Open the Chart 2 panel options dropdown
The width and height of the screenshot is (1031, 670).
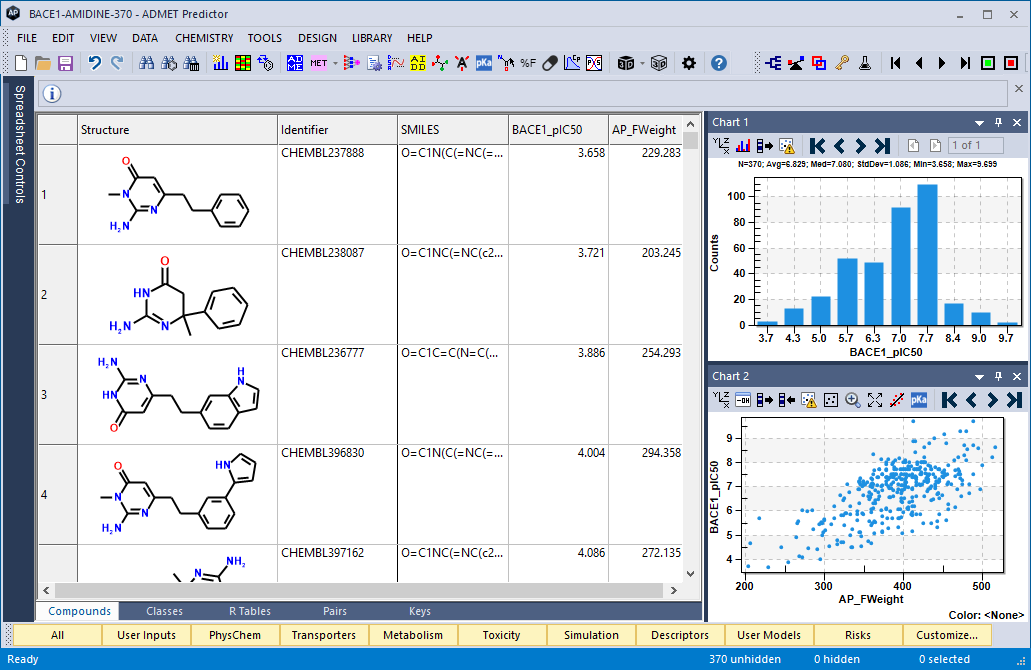[x=979, y=377]
